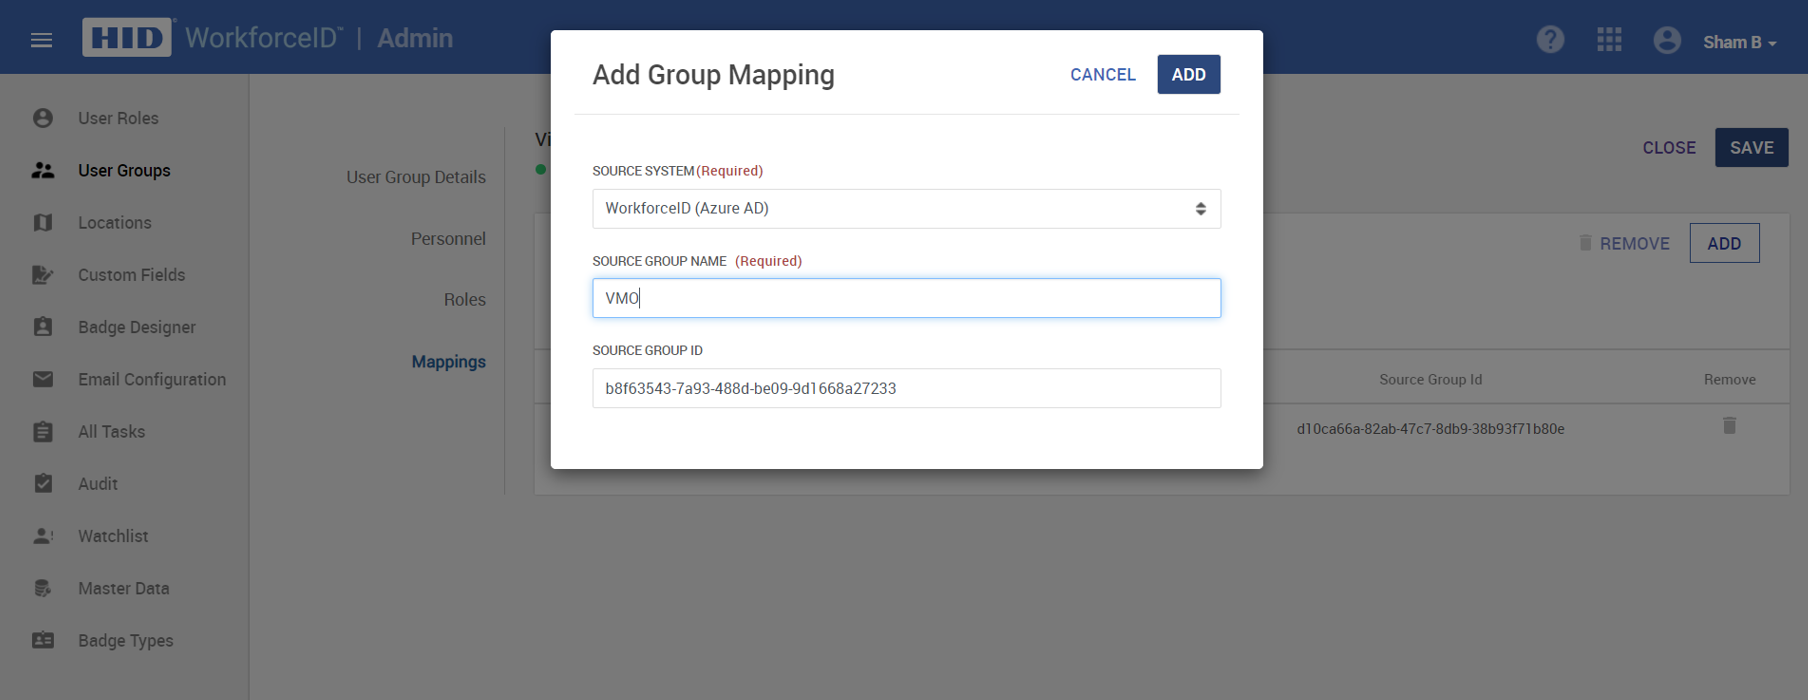
Task: Click the d10ca66a group id cell
Action: pyautogui.click(x=1430, y=429)
